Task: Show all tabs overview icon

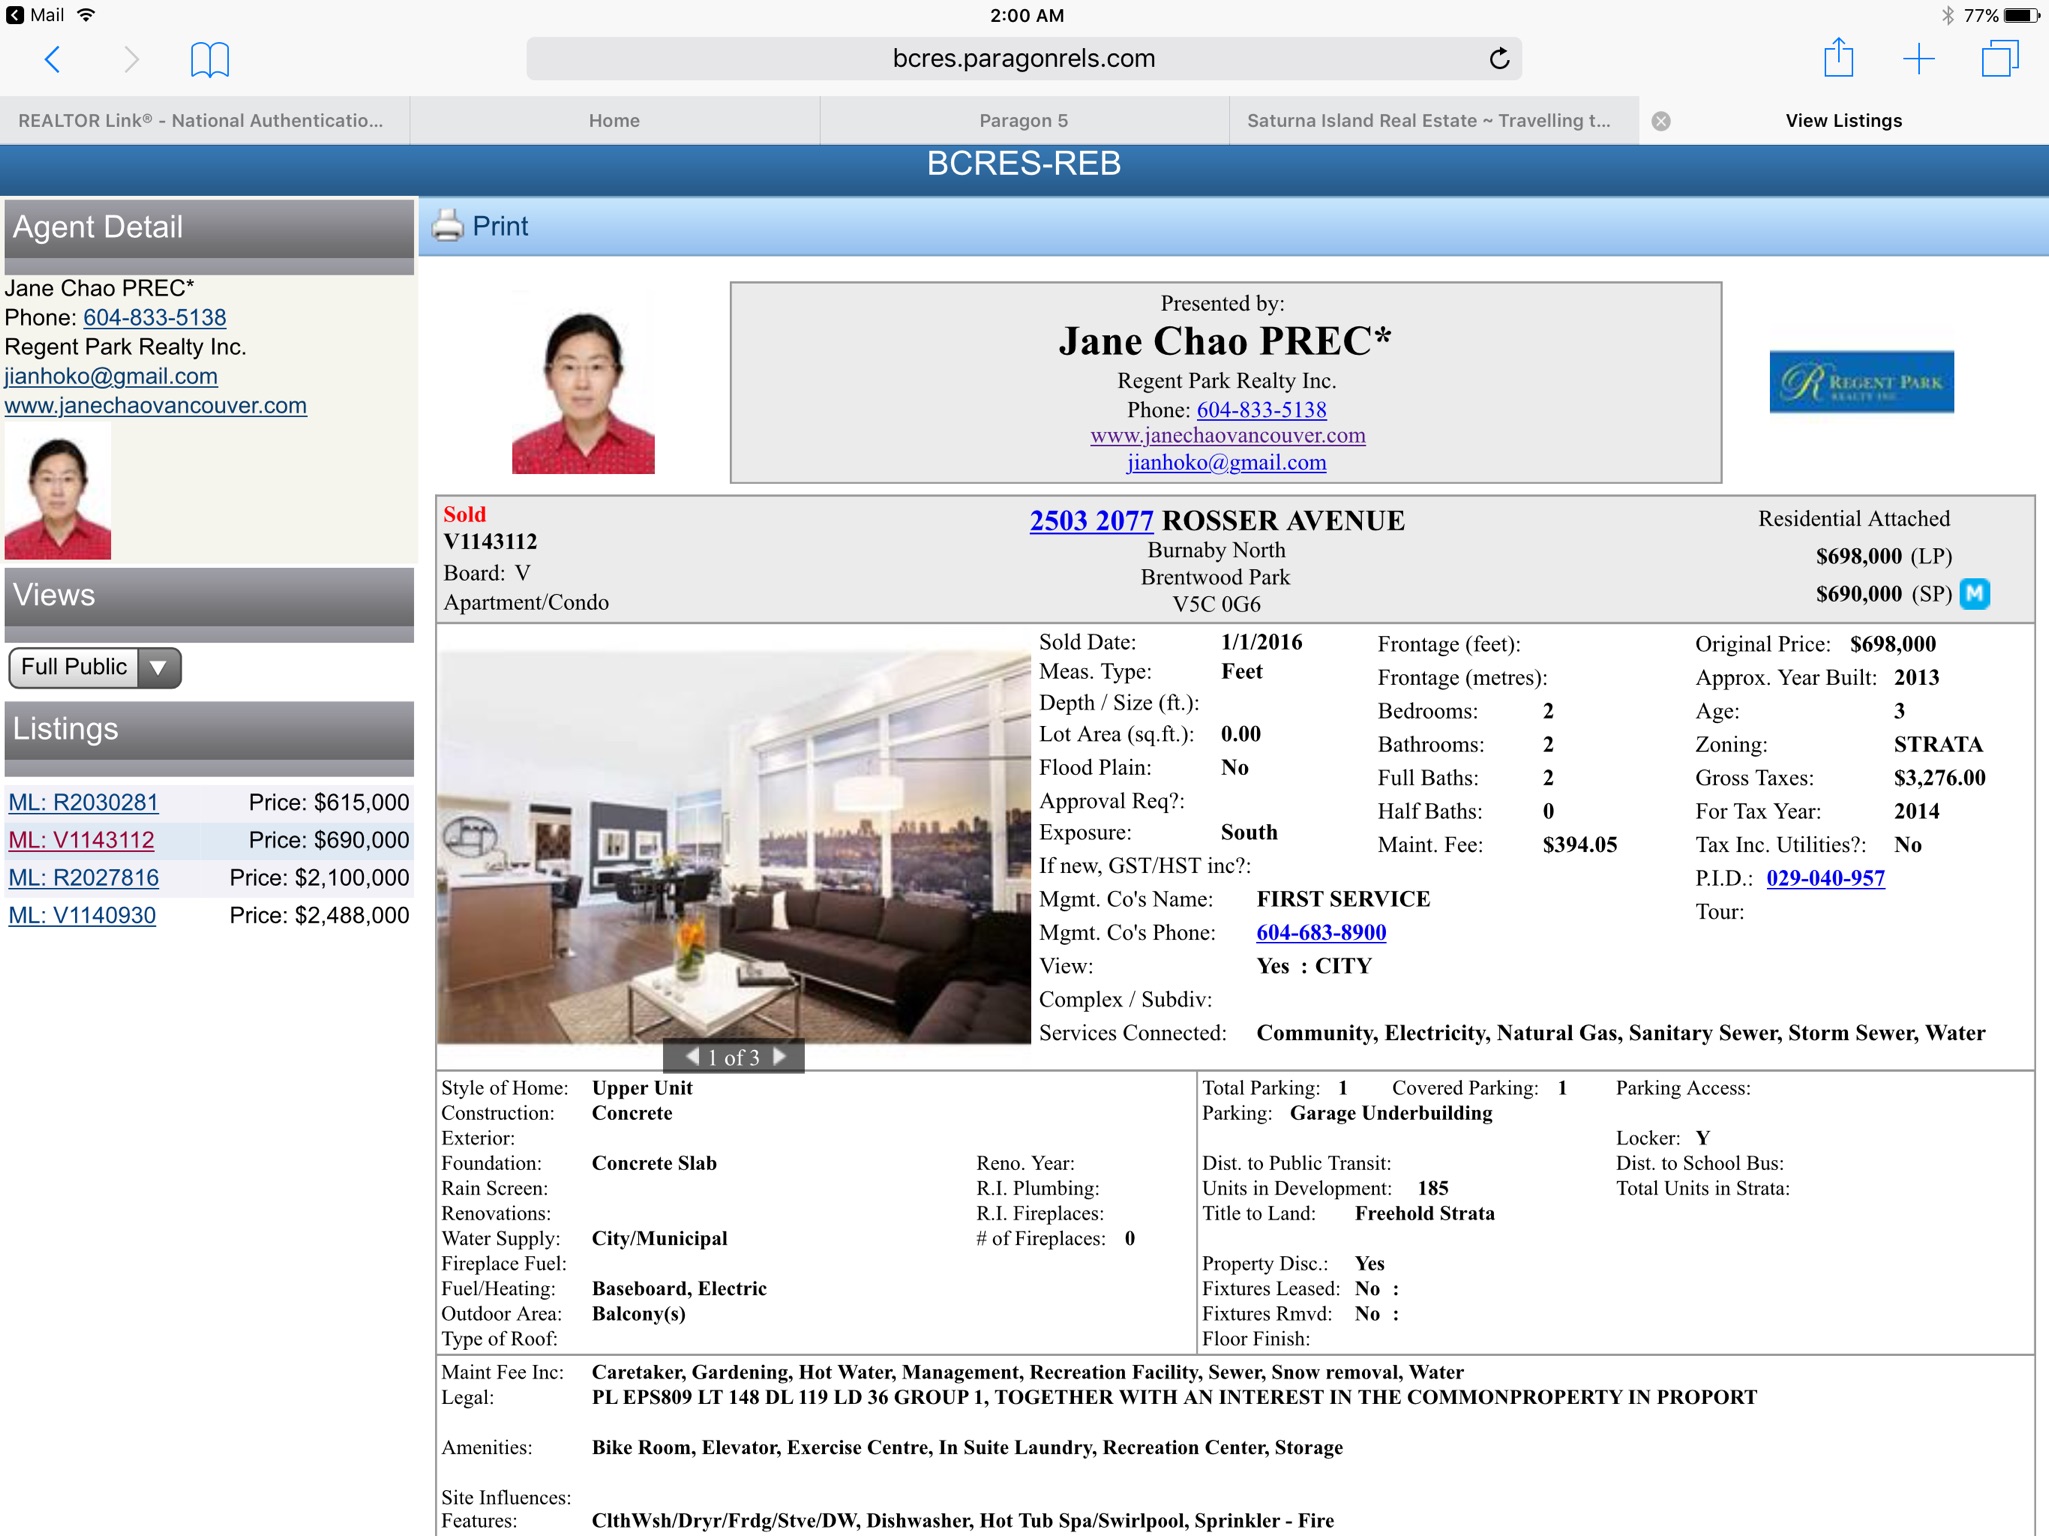Action: click(x=2000, y=58)
